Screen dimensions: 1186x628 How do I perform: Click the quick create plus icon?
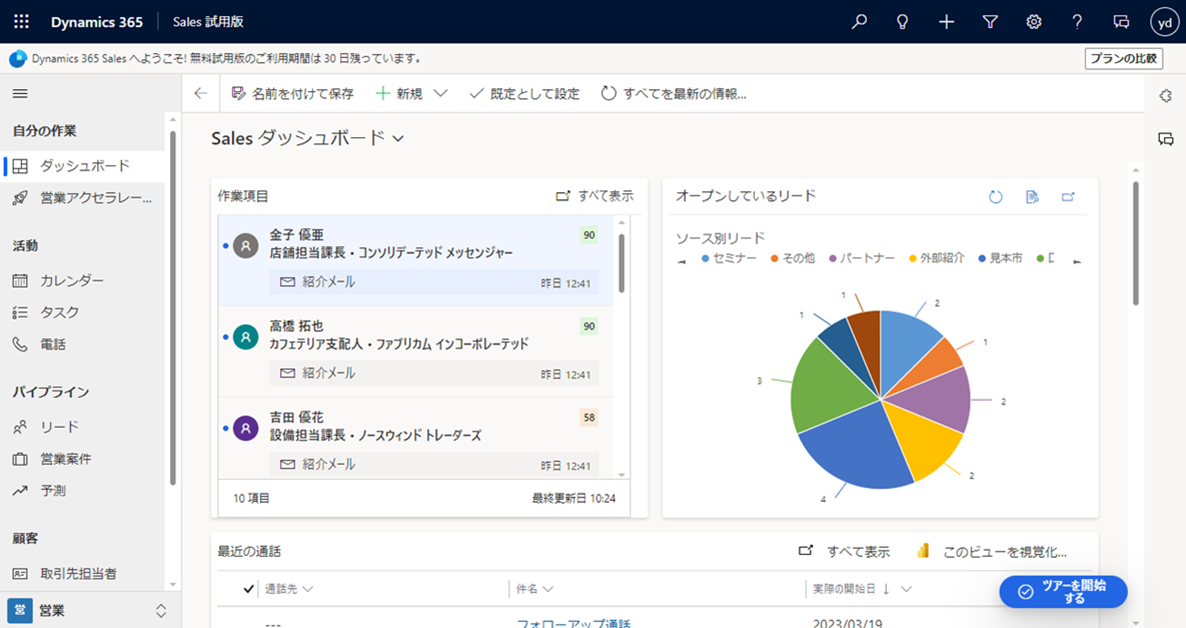[x=946, y=22]
